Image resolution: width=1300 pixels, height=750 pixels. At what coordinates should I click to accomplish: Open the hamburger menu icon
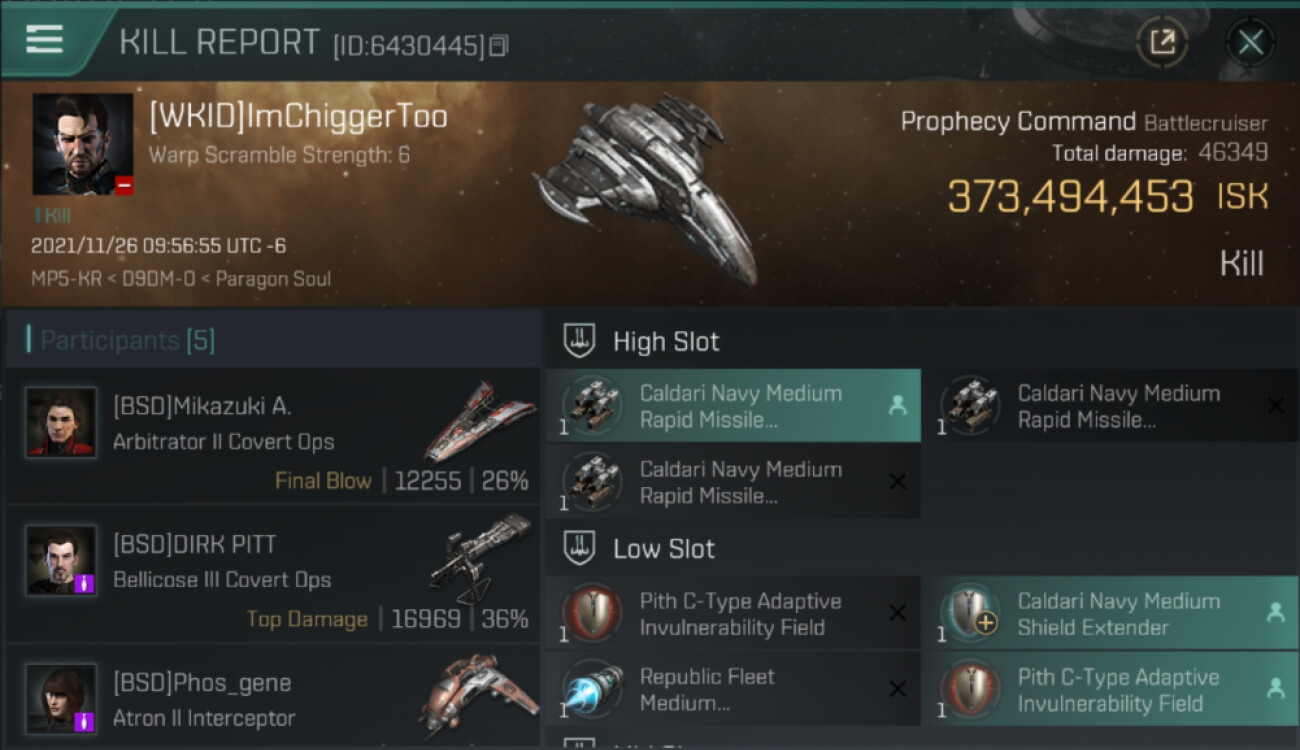pyautogui.click(x=45, y=40)
